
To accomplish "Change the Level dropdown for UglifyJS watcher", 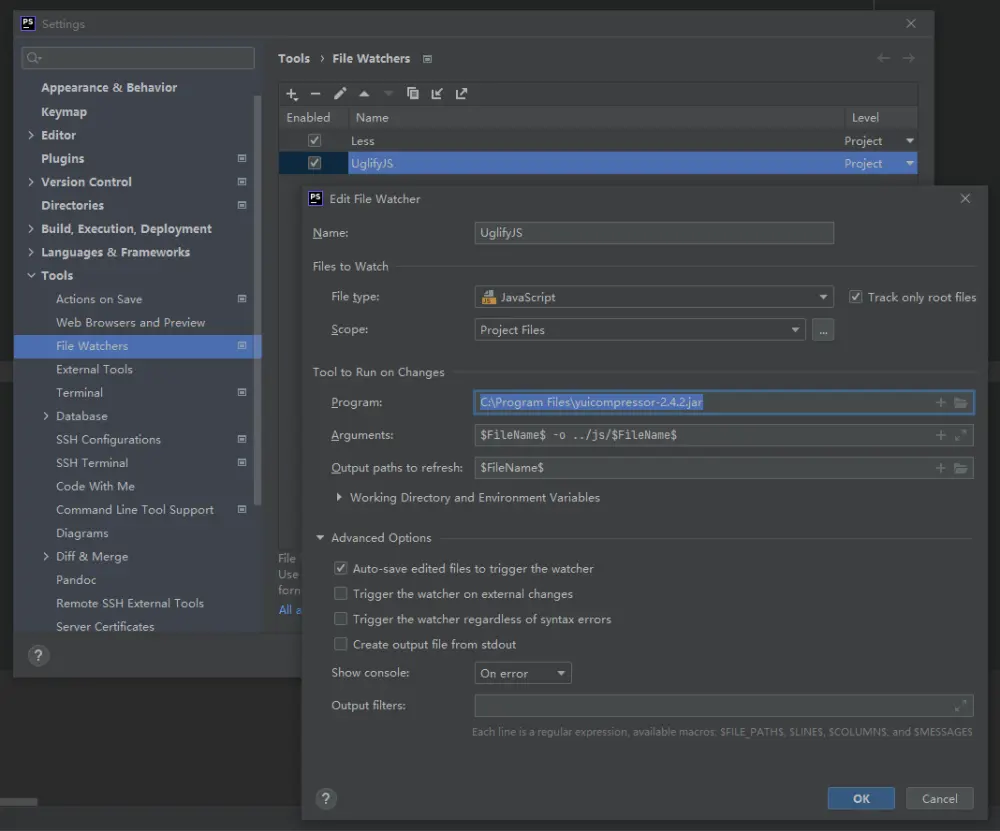I will [910, 164].
